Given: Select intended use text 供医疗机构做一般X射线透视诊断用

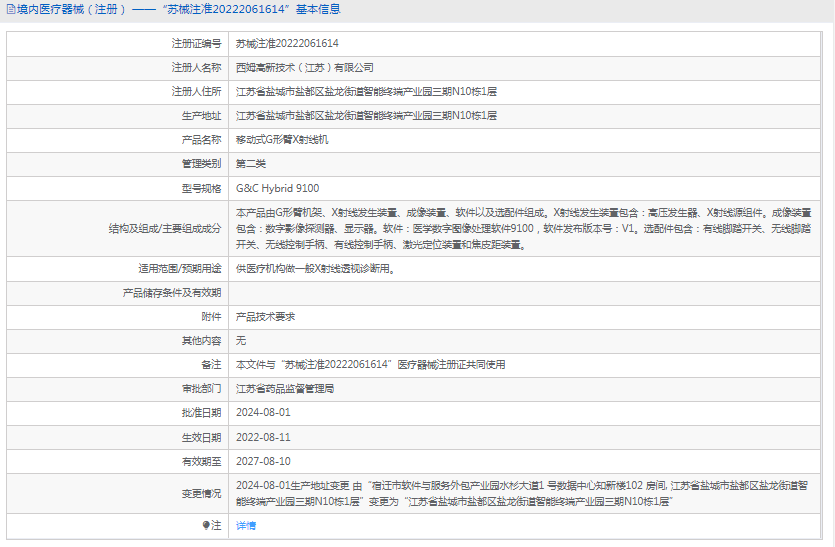Looking at the screenshot, I should click(316, 269).
